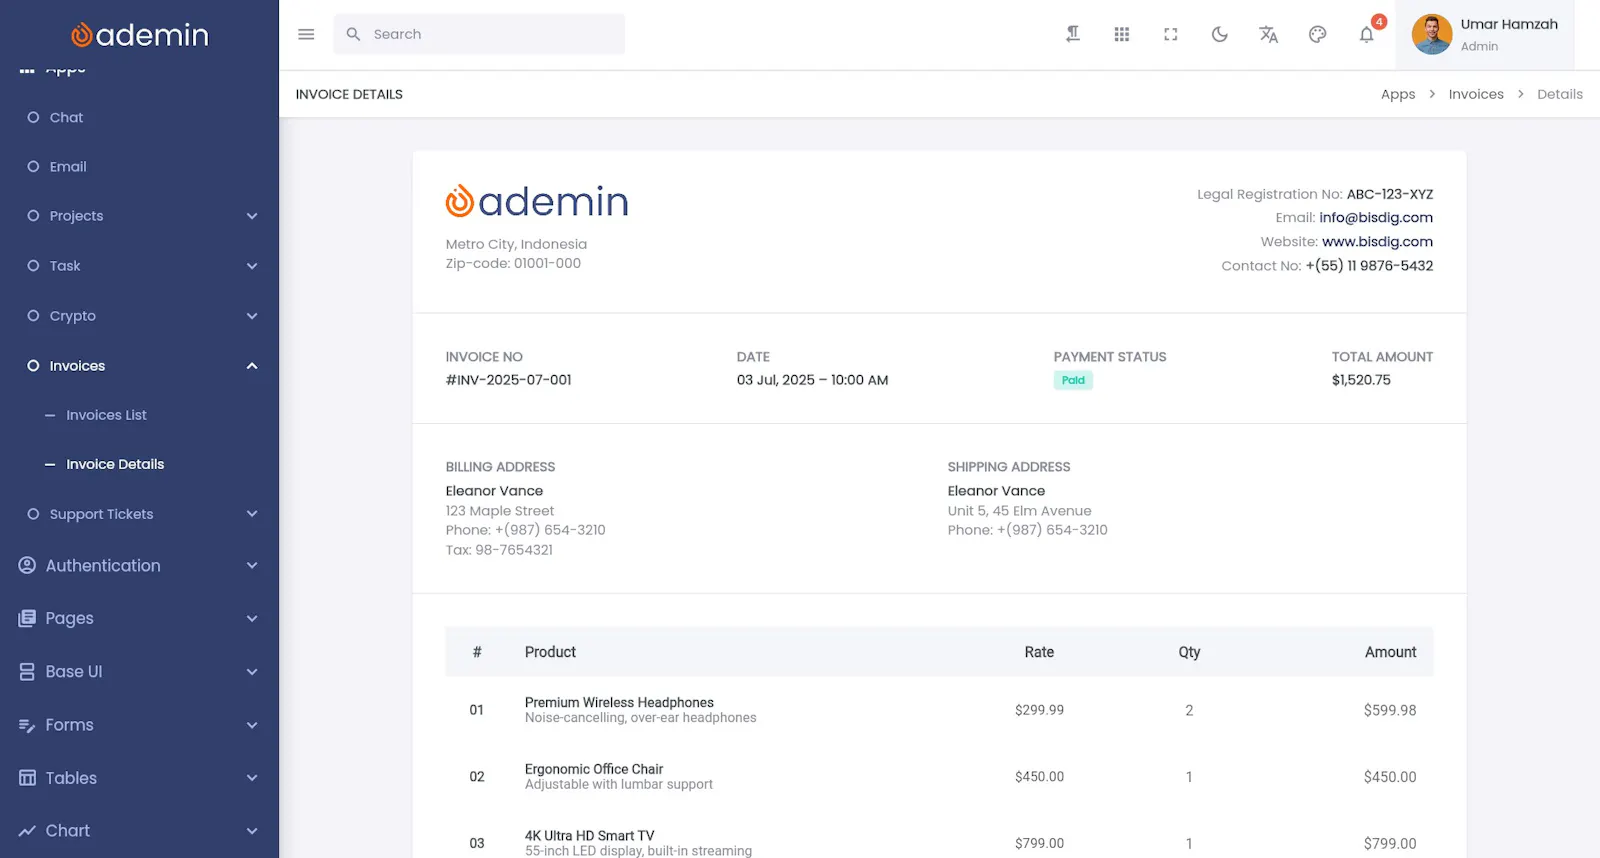Click the Tables grid icon
1600x858 pixels.
pos(27,778)
